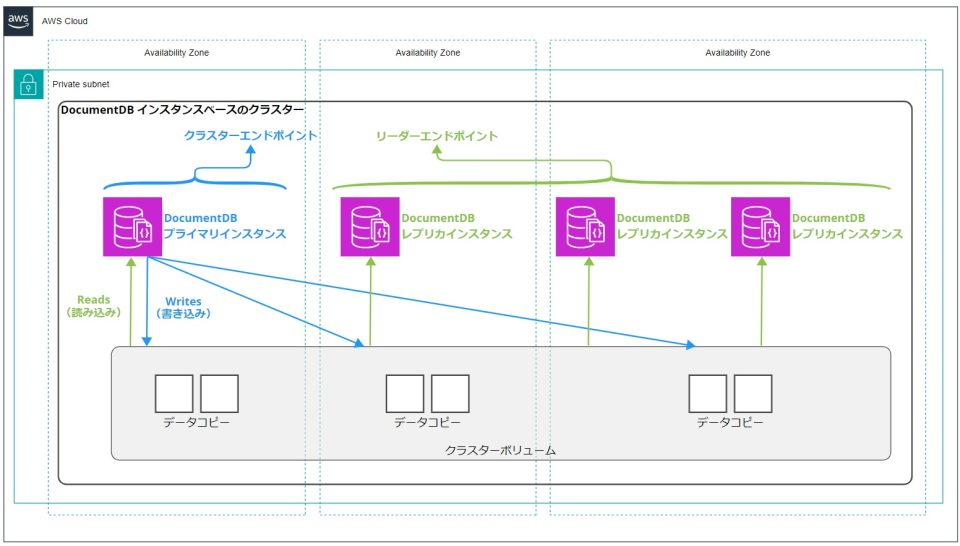Click the Private subnet lock icon
Image resolution: width=960 pixels, height=546 pixels.
(x=29, y=84)
